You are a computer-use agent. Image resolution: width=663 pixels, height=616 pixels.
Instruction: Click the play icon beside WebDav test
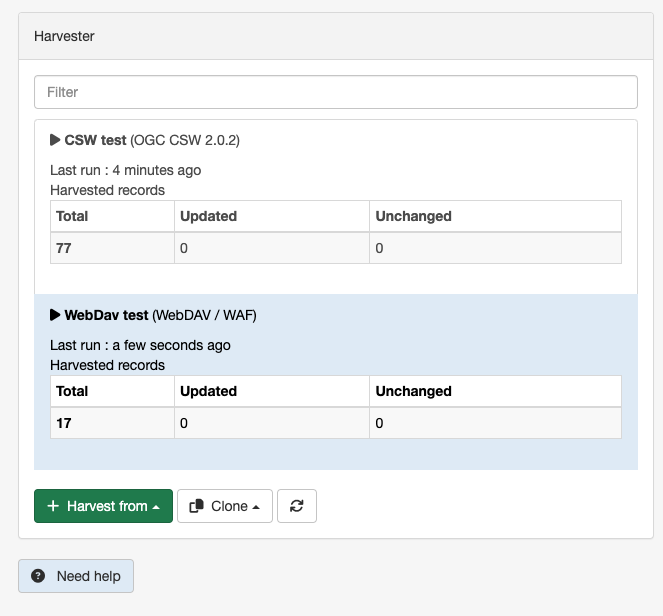(x=55, y=315)
